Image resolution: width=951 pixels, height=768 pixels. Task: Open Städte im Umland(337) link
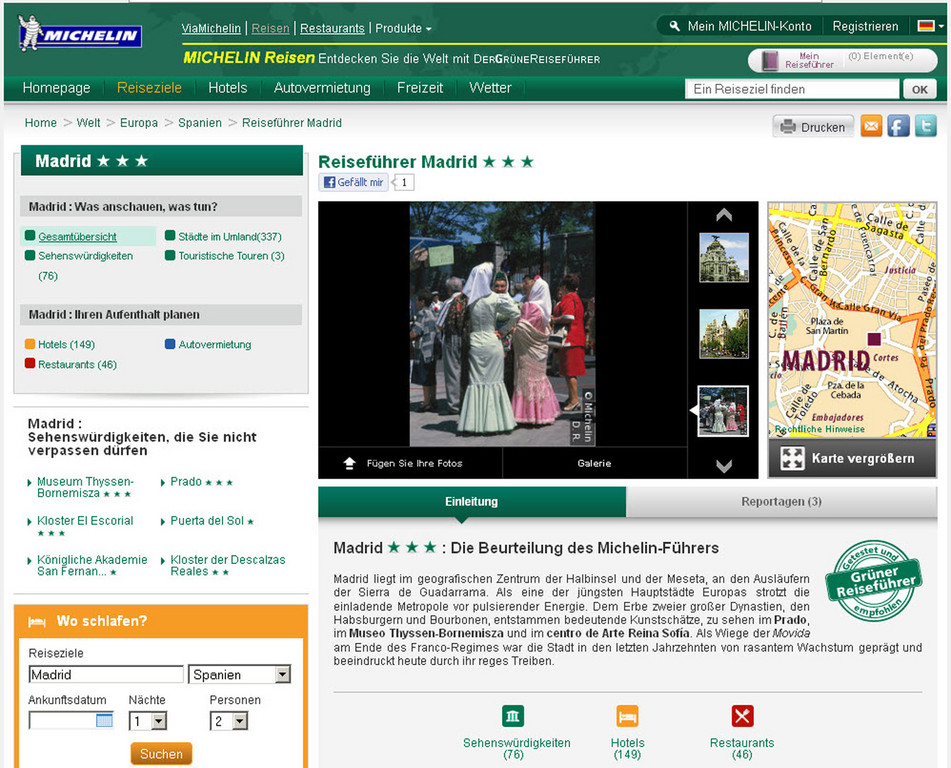(230, 237)
